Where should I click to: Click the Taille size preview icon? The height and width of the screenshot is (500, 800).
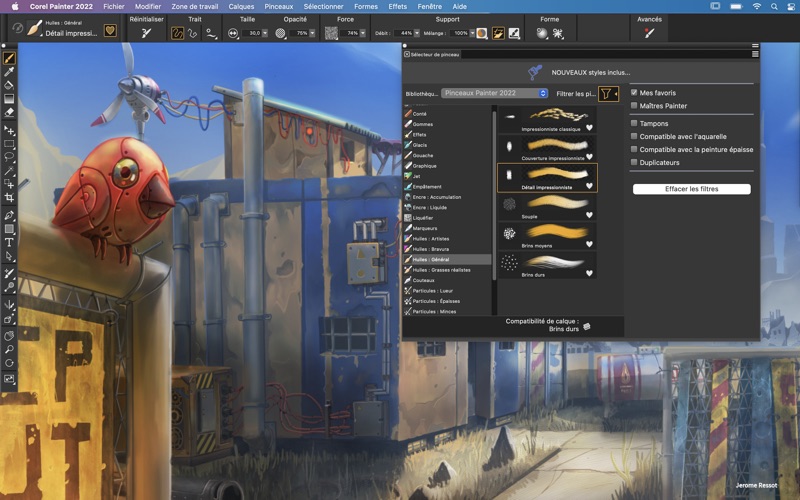pos(233,33)
